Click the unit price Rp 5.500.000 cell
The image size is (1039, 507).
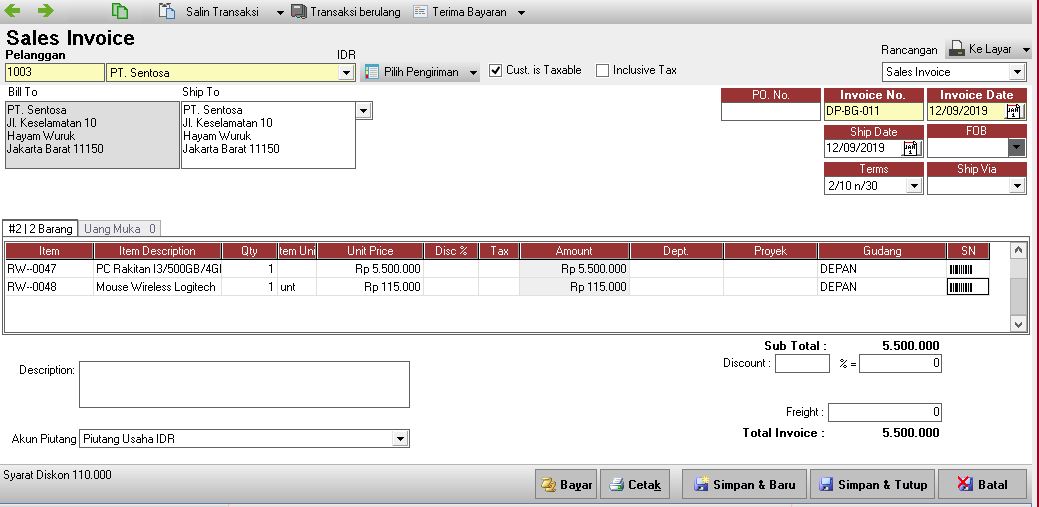(370, 269)
